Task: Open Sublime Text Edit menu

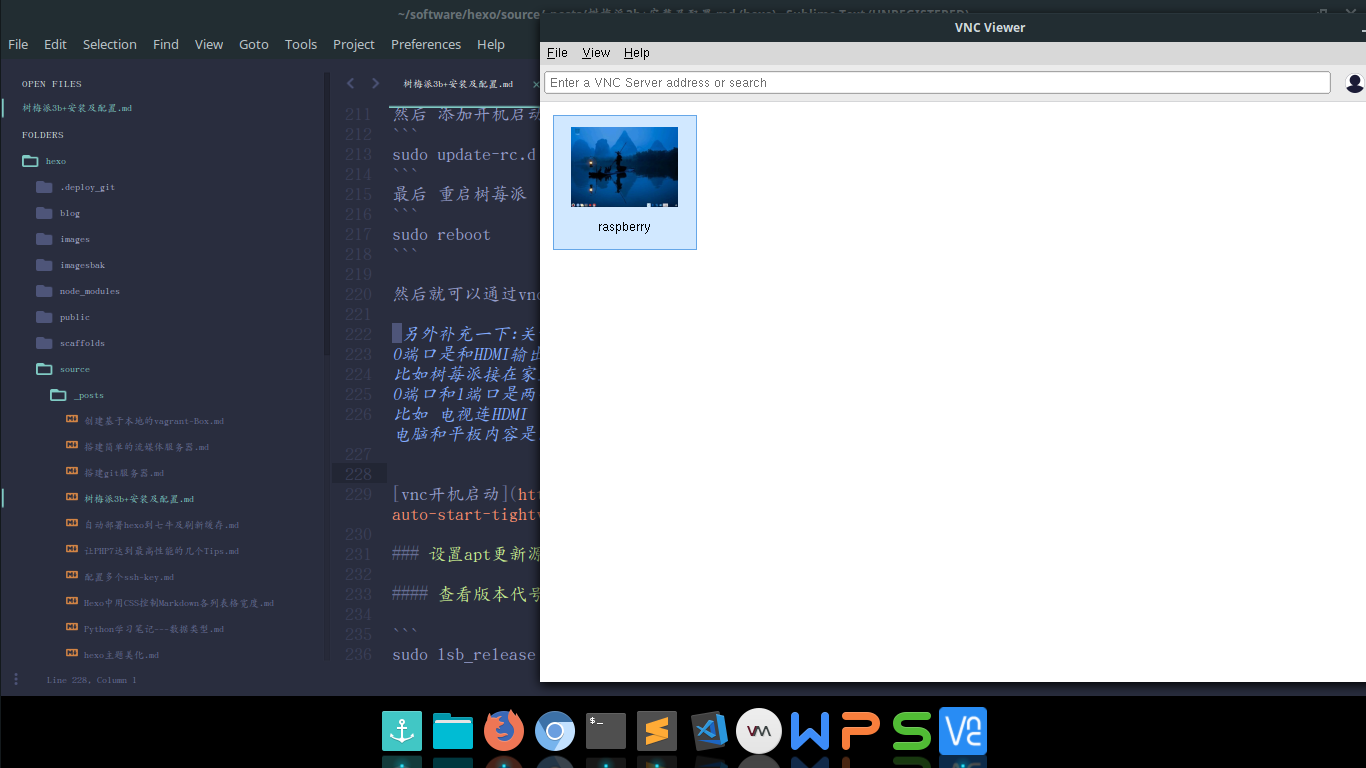Action: pos(55,44)
